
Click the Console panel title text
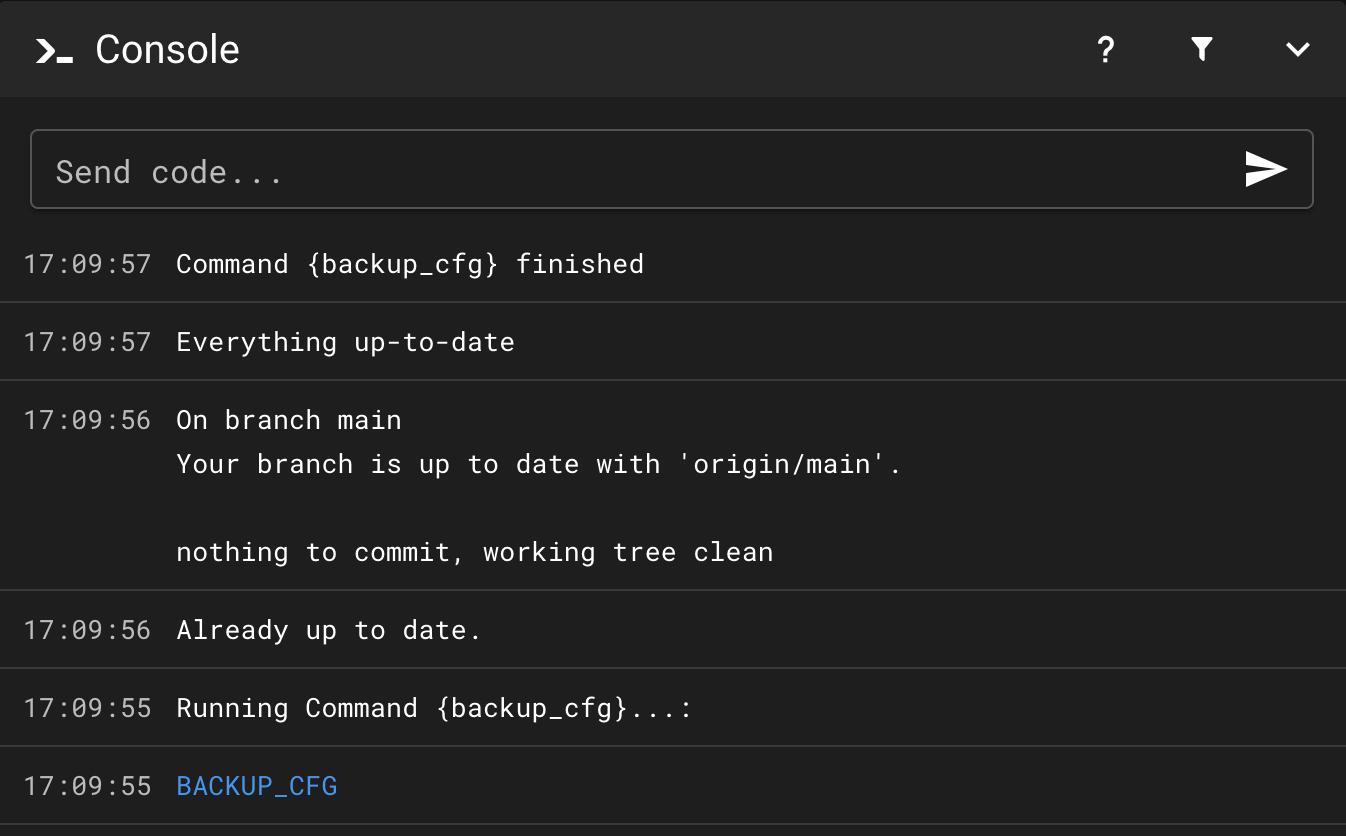[167, 50]
